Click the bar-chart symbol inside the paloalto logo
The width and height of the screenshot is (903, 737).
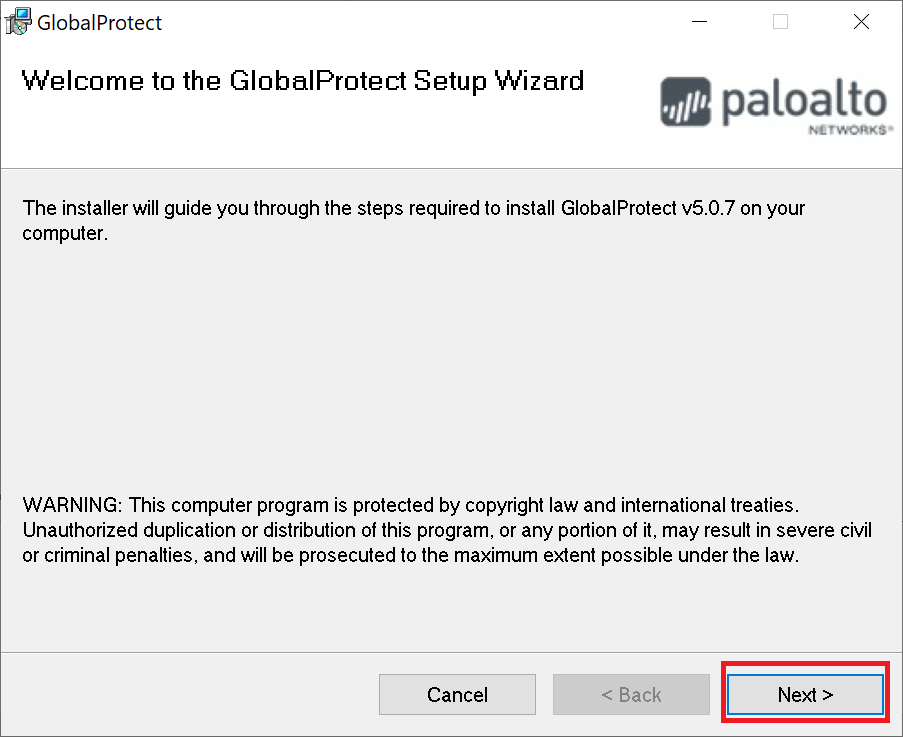(x=685, y=103)
